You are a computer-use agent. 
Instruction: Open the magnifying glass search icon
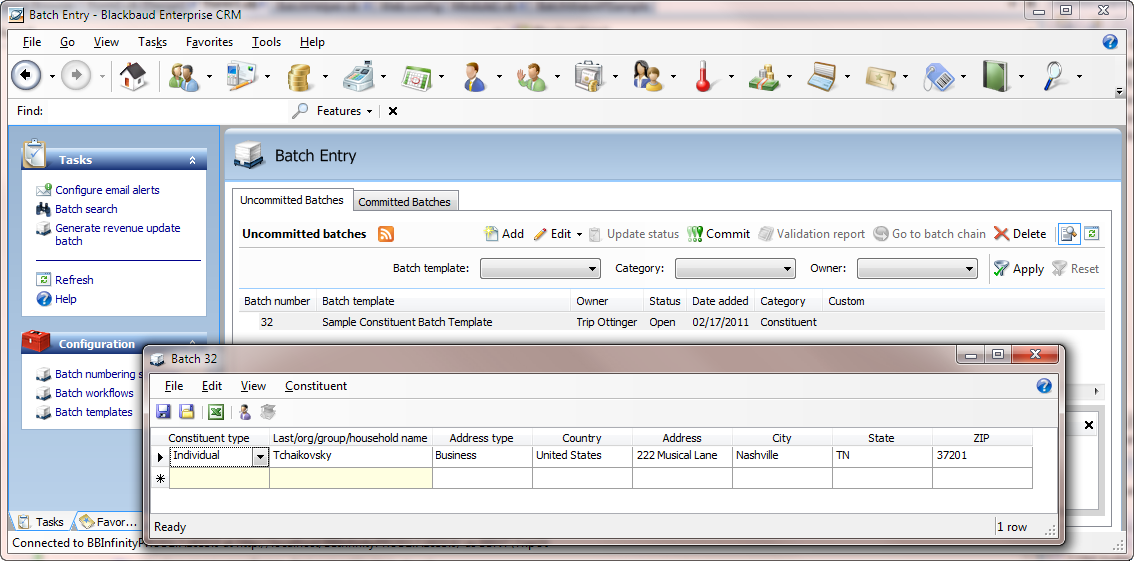click(x=1056, y=75)
